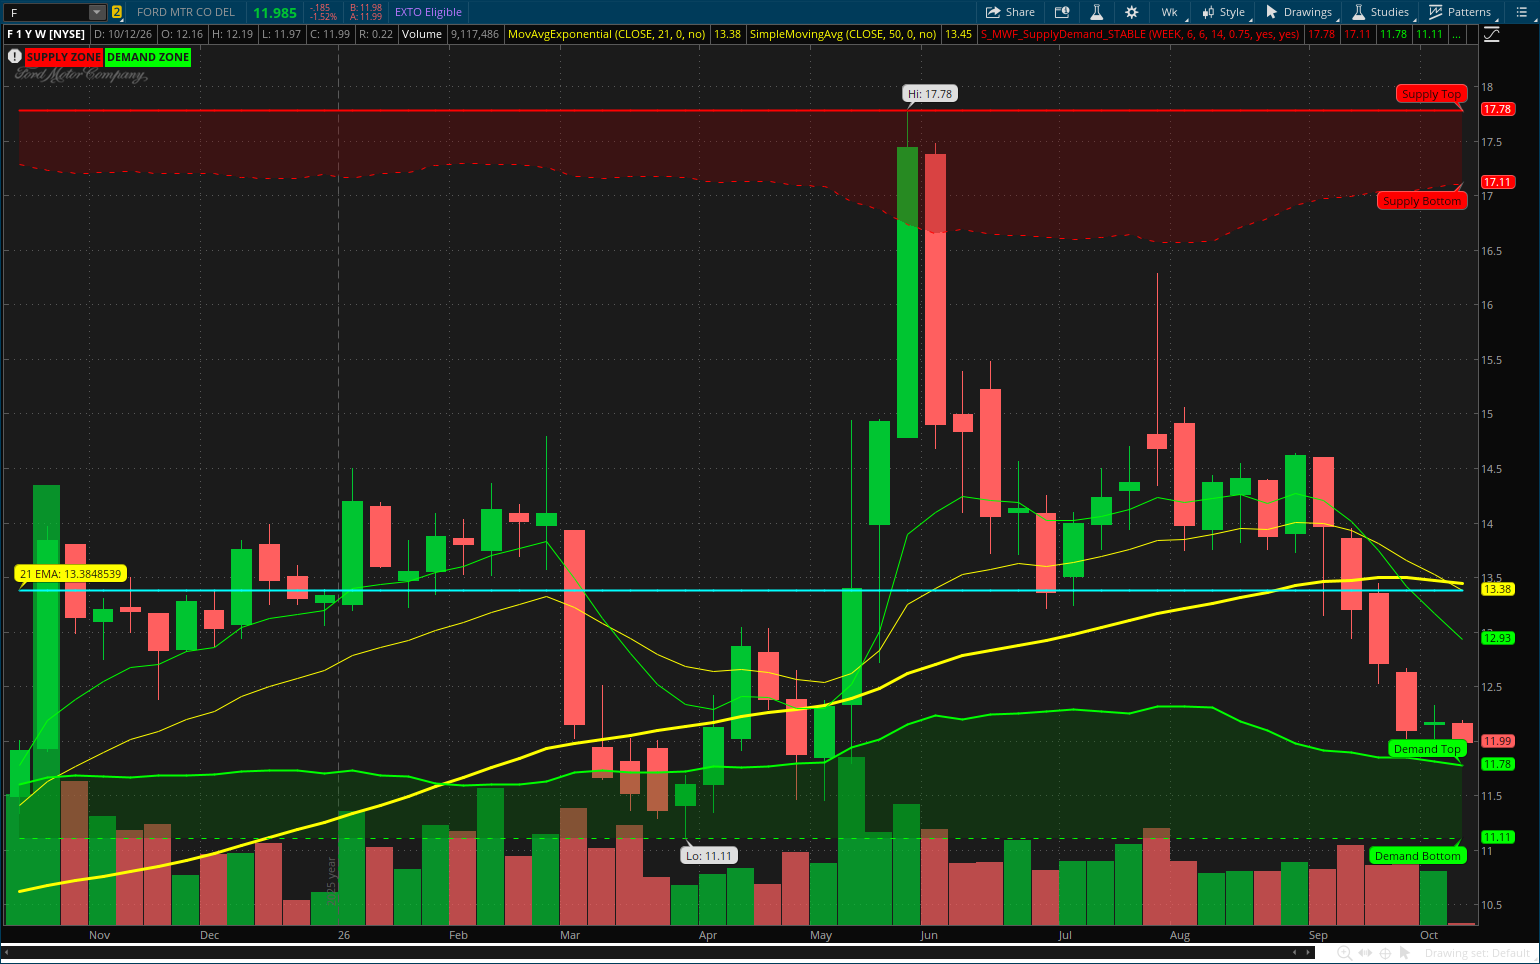Expand hidden study values ellipsis
Image resolution: width=1540 pixels, height=964 pixels.
coord(1458,34)
